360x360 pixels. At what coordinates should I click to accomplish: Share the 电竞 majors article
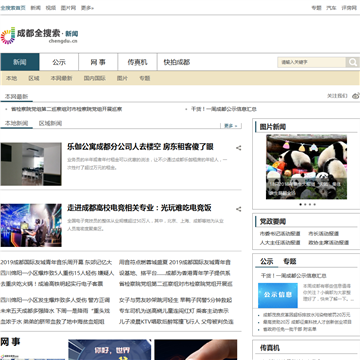[239, 209]
